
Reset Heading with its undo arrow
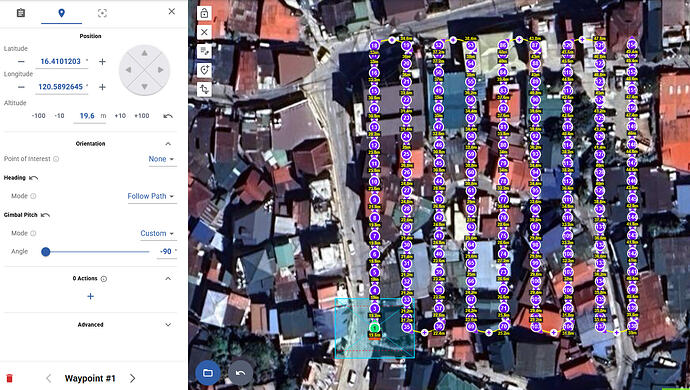tap(33, 178)
